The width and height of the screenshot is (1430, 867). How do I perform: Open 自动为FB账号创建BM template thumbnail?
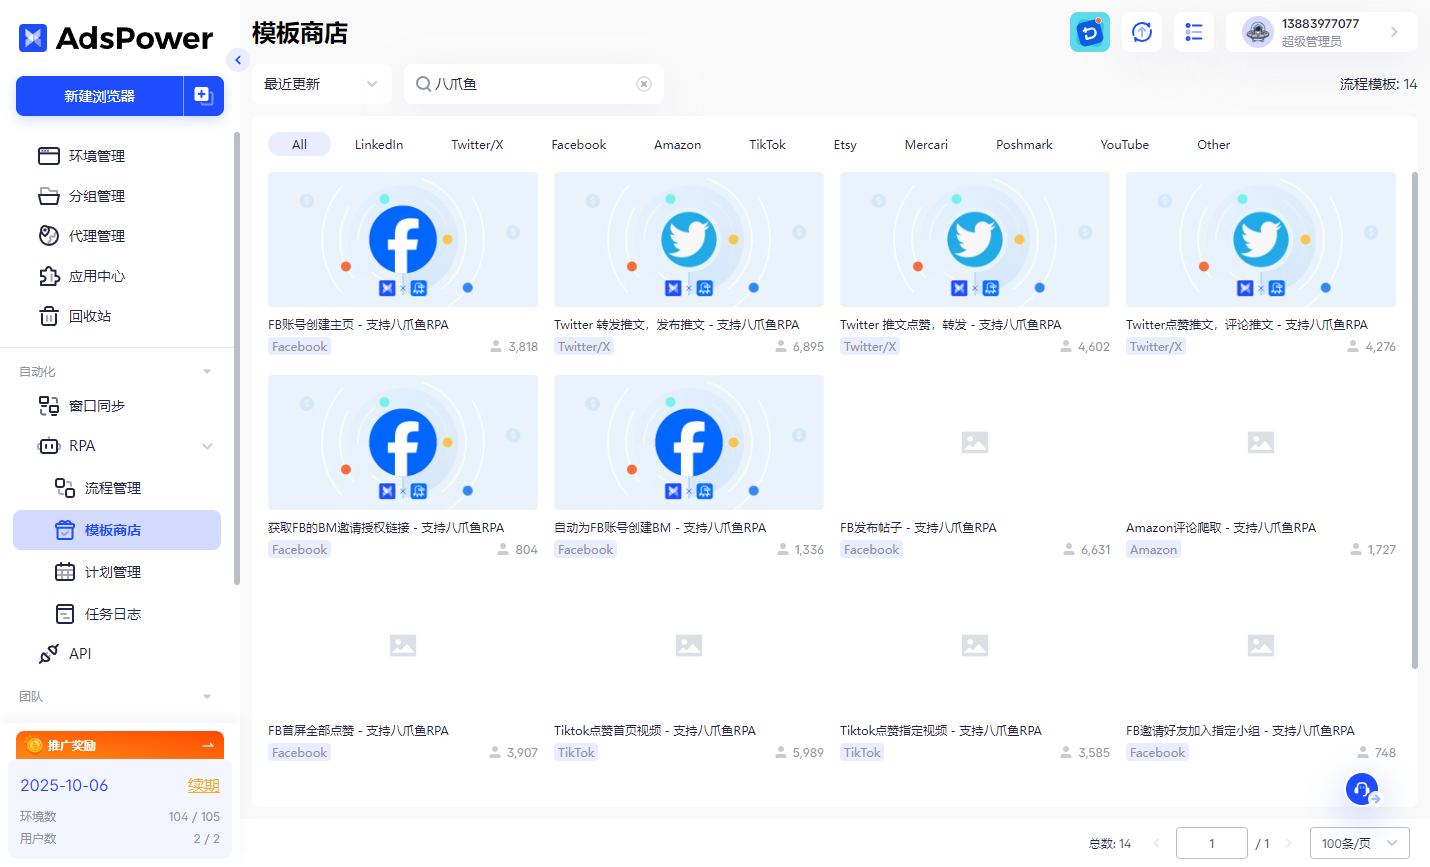689,442
